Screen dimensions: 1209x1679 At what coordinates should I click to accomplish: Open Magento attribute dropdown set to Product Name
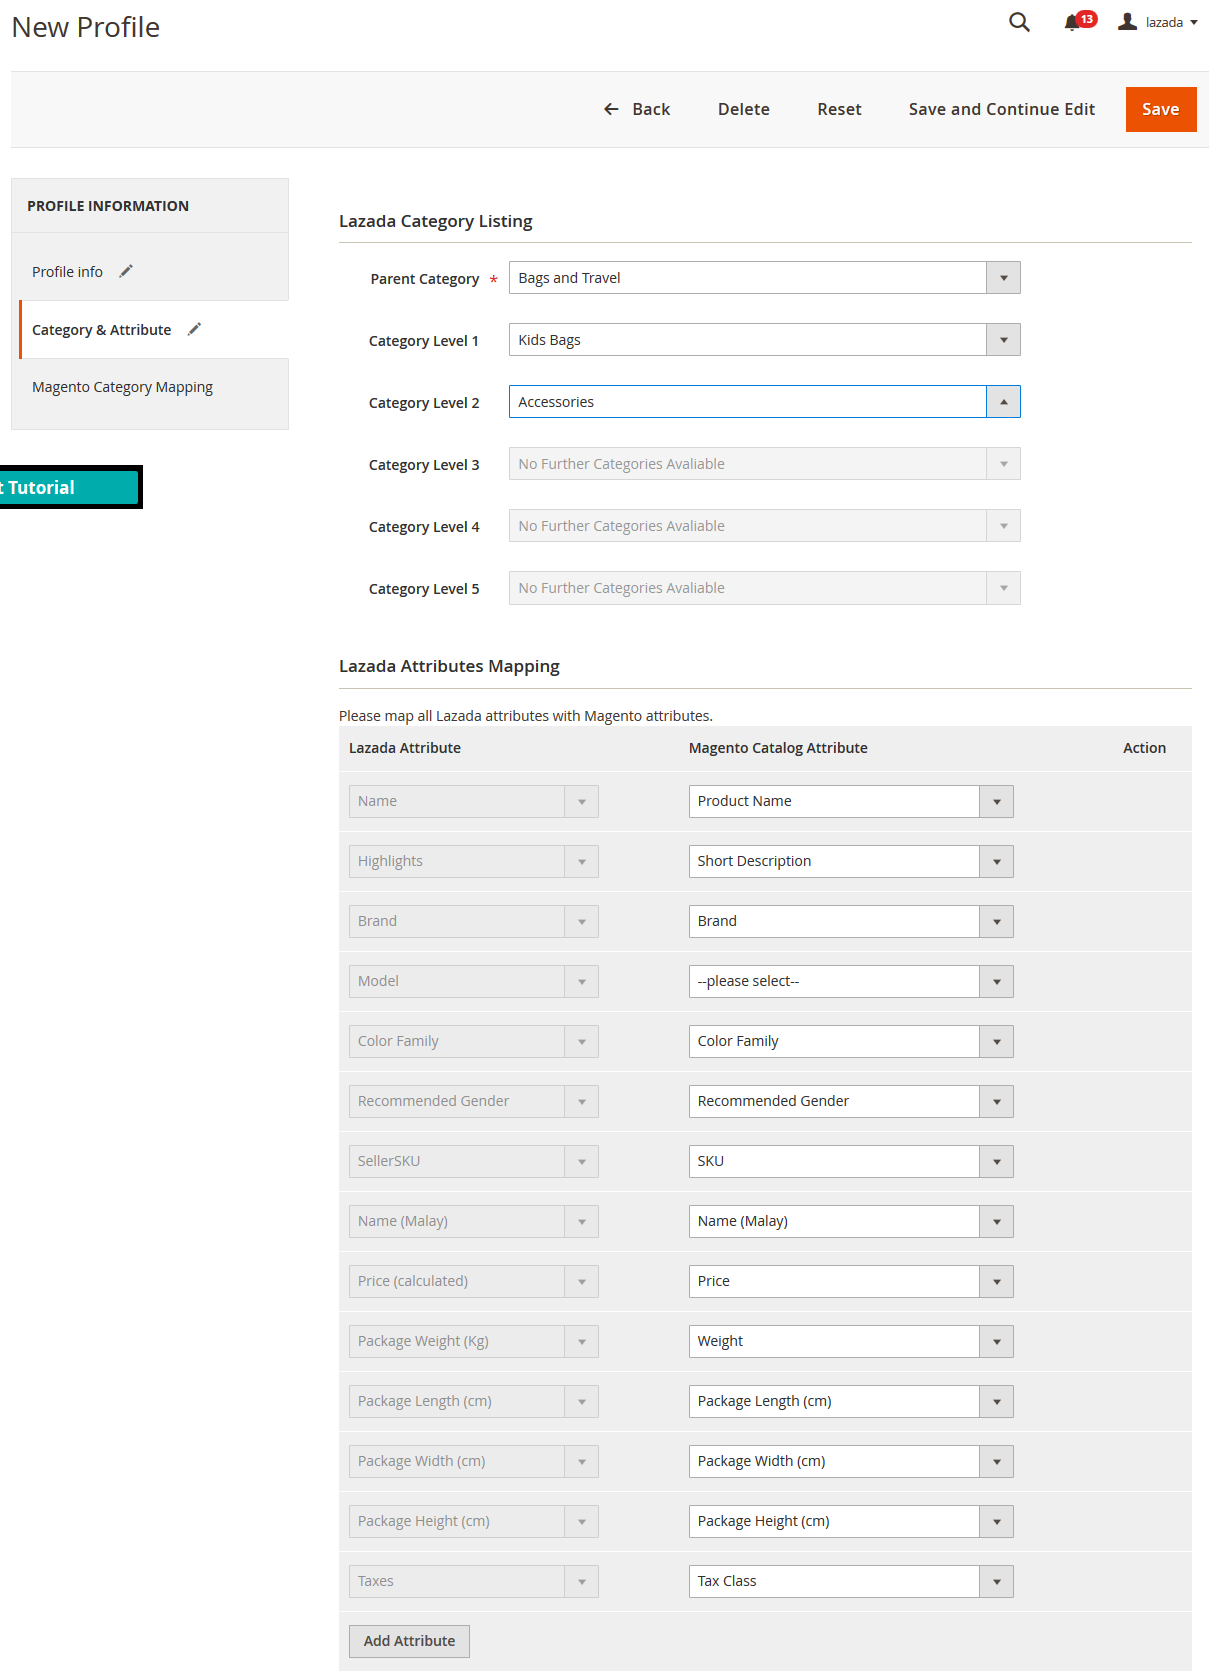[x=851, y=801]
